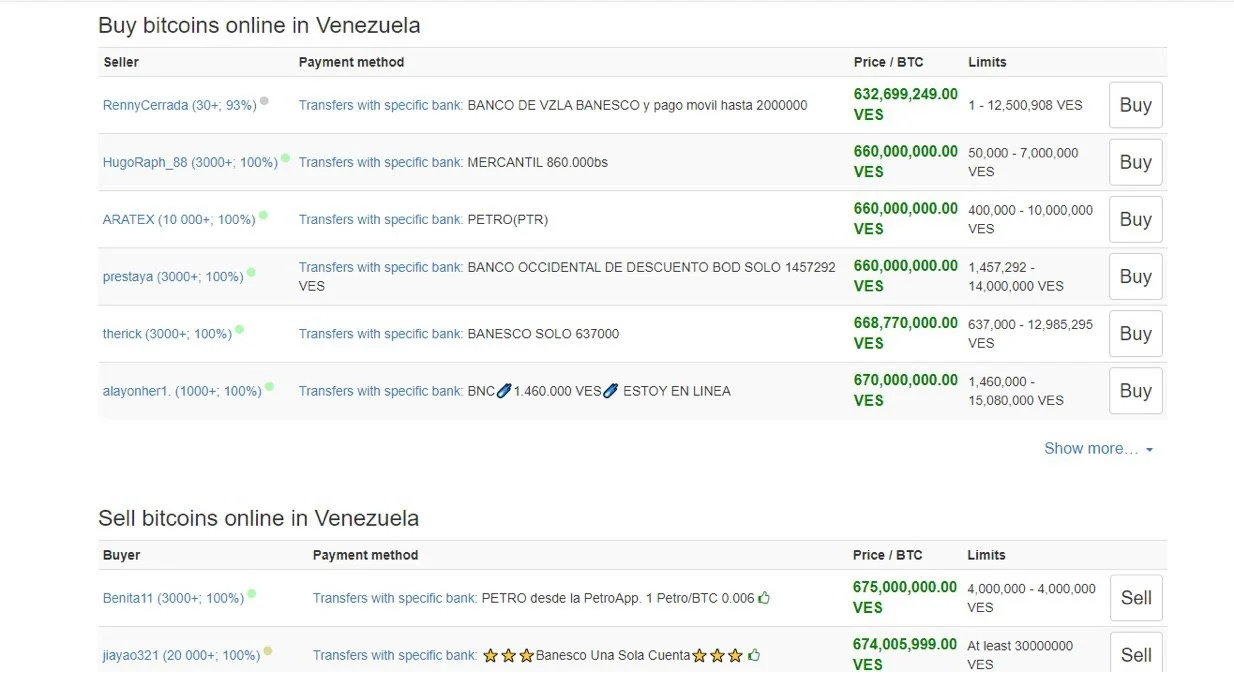Viewport: 1234px width, 674px height.
Task: Click the thumbs-up icon in Benita11's PETRO offer
Action: point(764,598)
